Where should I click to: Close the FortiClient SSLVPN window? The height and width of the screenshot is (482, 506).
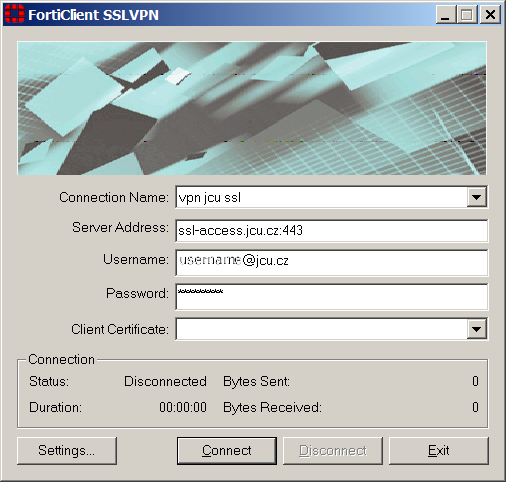tap(490, 15)
